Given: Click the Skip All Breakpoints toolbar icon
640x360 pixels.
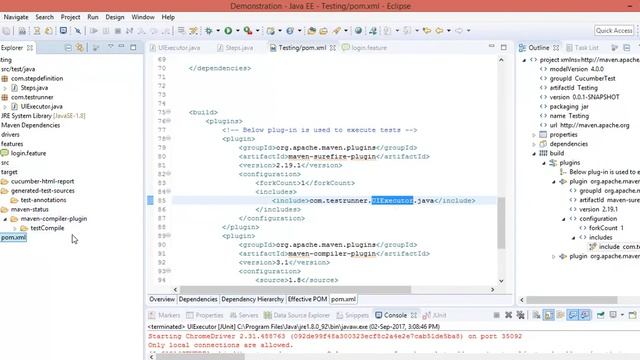Looking at the screenshot, I should (x=78, y=31).
